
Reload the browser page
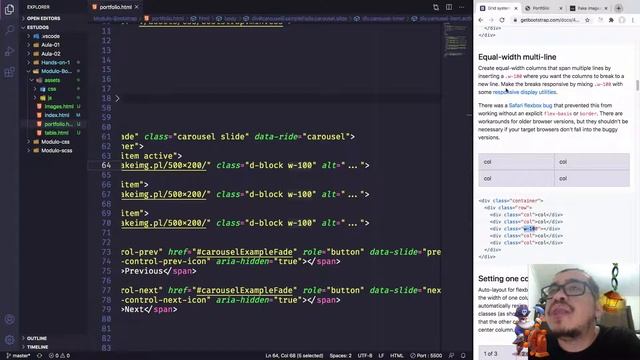point(502,20)
